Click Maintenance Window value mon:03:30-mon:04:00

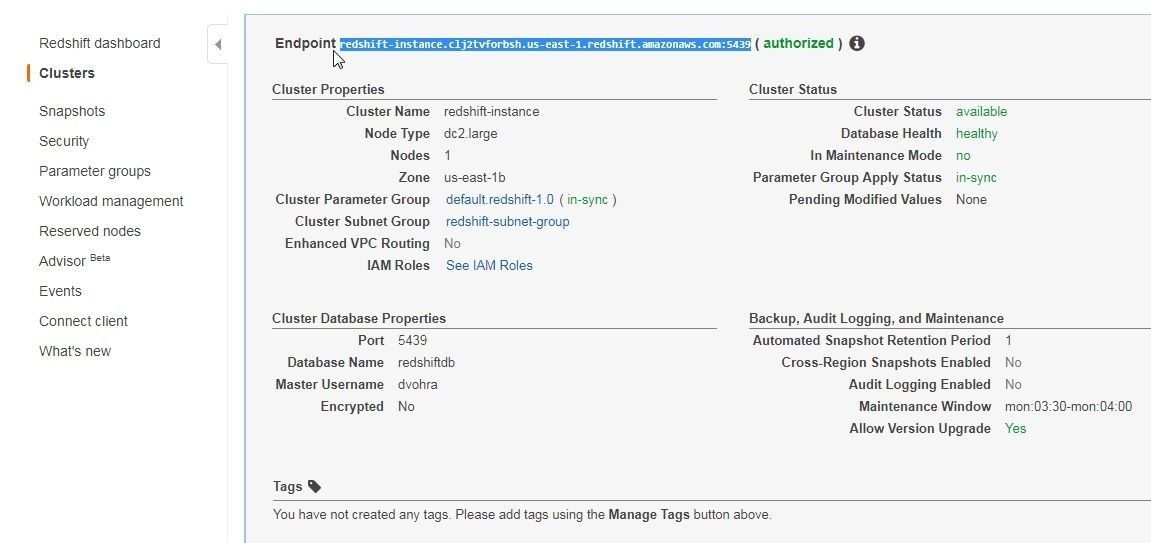click(x=1069, y=407)
